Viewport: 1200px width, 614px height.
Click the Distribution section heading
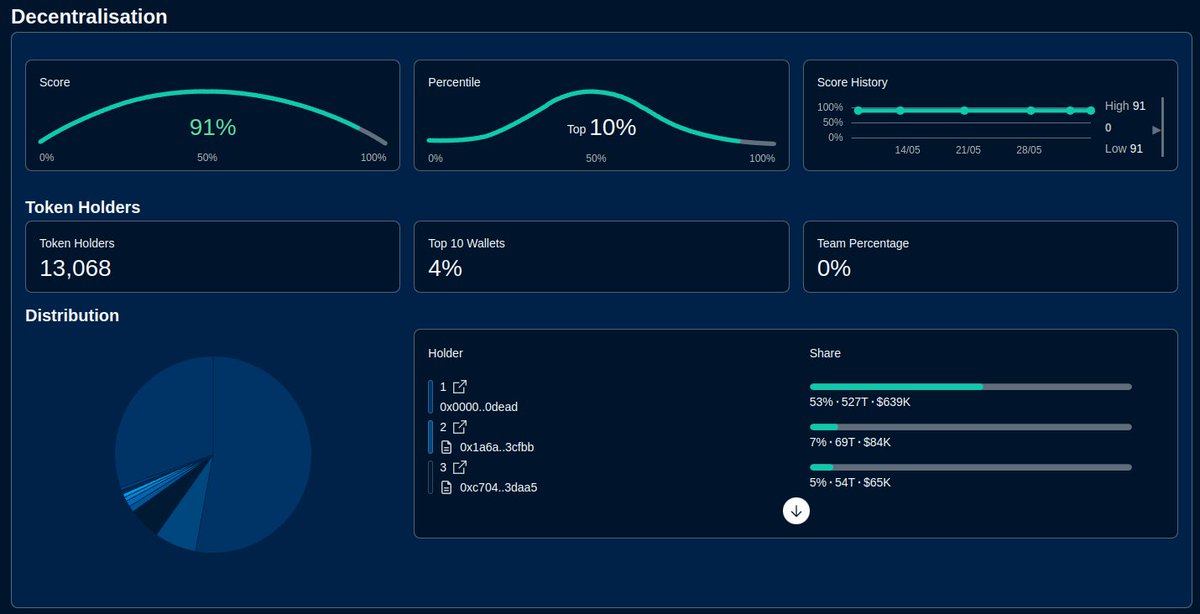[72, 315]
